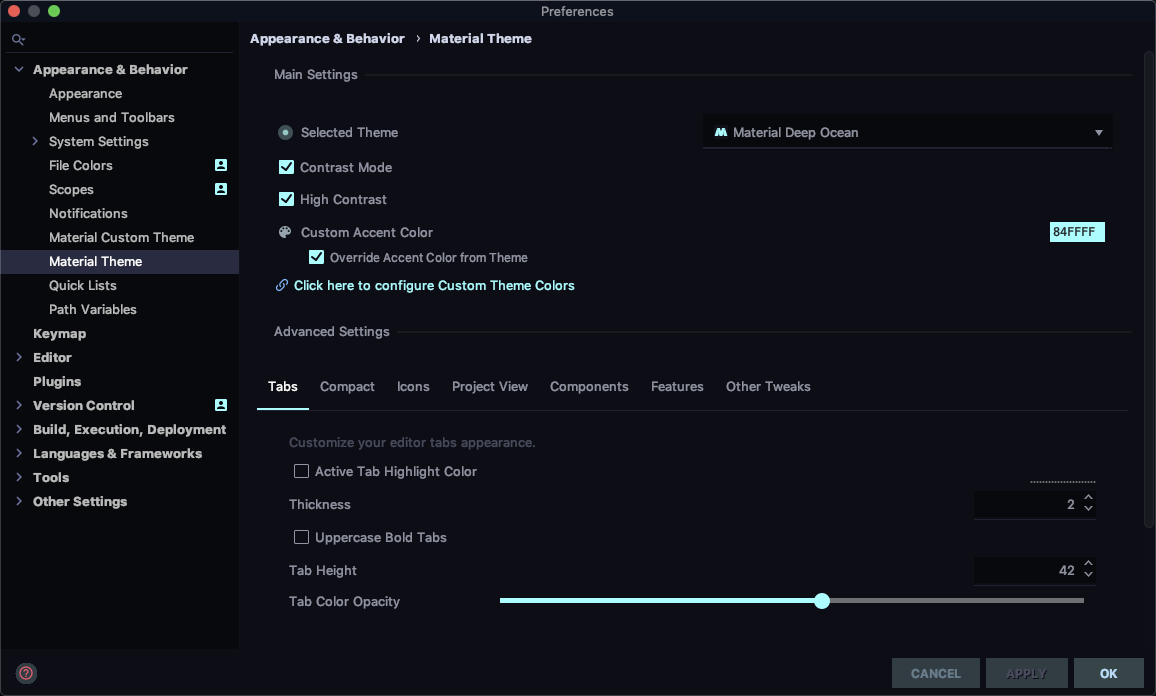Expand the Tools section
The height and width of the screenshot is (696, 1156).
[19, 477]
